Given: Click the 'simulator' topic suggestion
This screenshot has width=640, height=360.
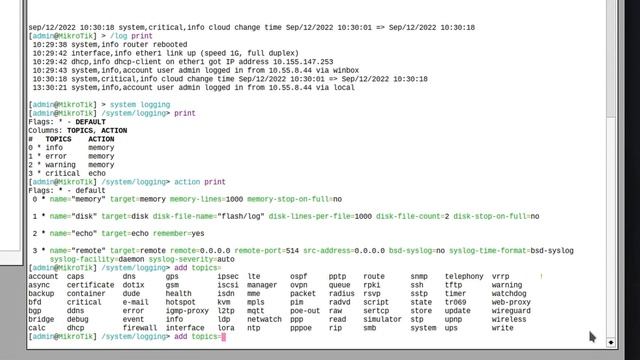Looking at the screenshot, I should tap(382, 319).
